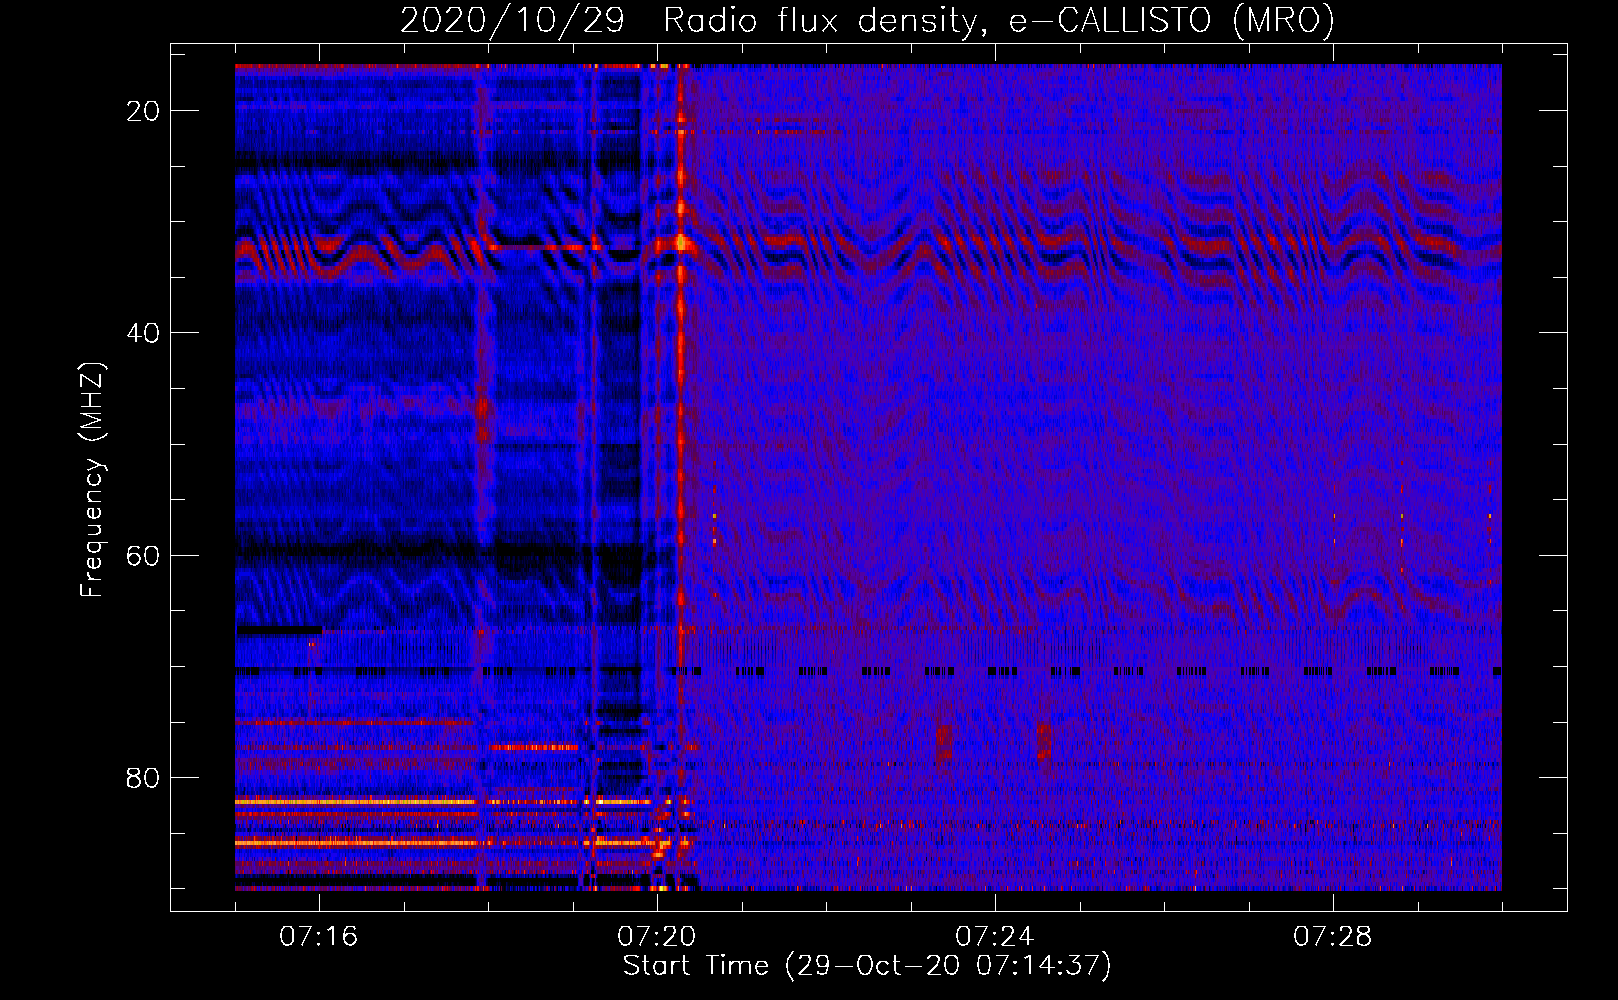Click the 07:24 time tick label
1618x1000 pixels.
995,937
